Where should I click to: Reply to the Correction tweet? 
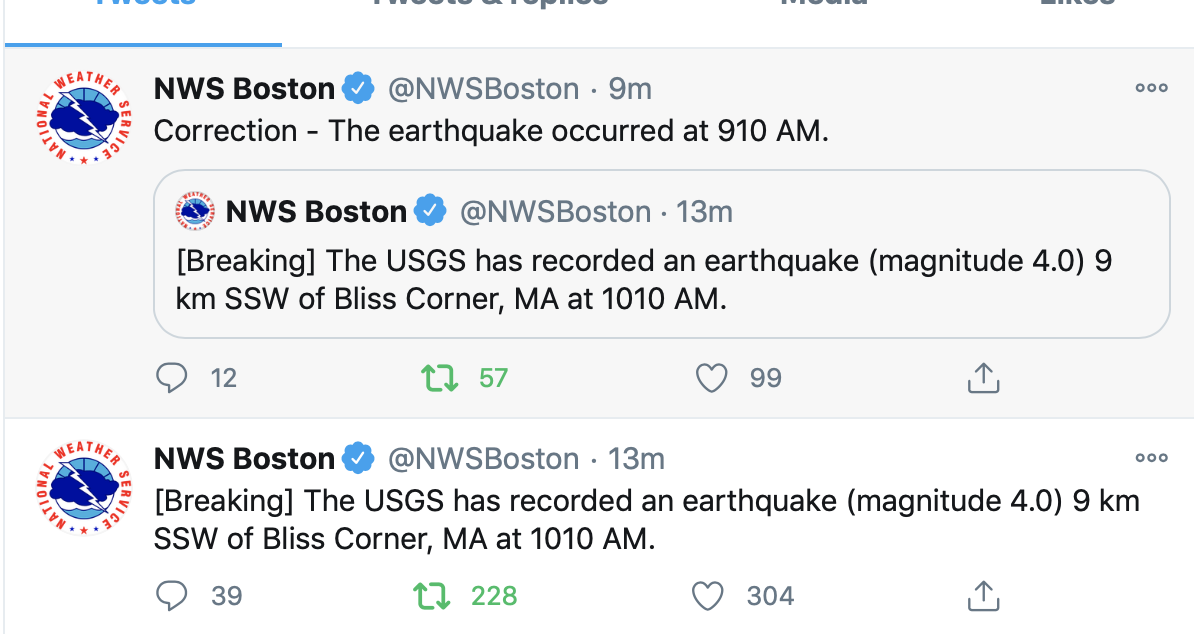pos(171,378)
